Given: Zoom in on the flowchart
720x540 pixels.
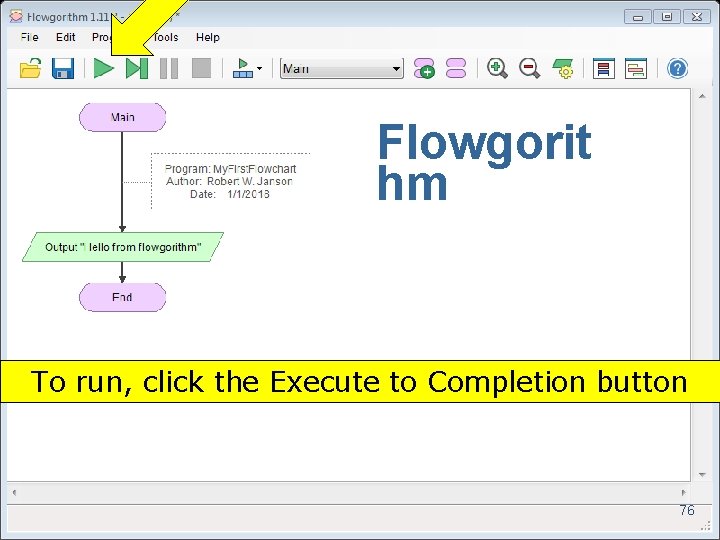Looking at the screenshot, I should pyautogui.click(x=497, y=69).
